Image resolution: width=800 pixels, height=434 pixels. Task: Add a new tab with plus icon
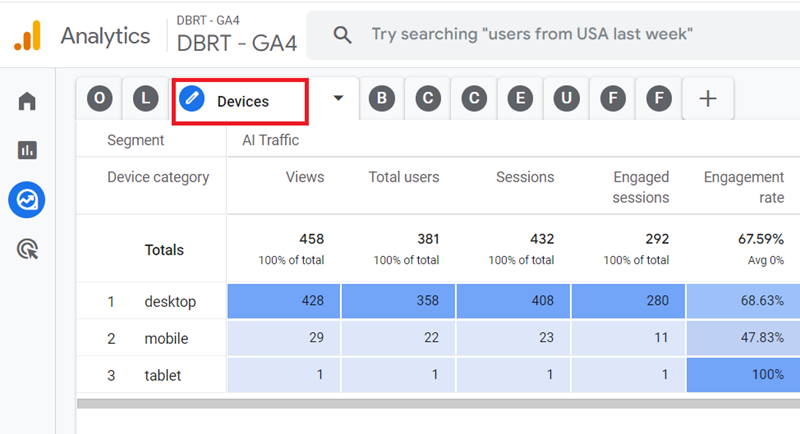(708, 98)
